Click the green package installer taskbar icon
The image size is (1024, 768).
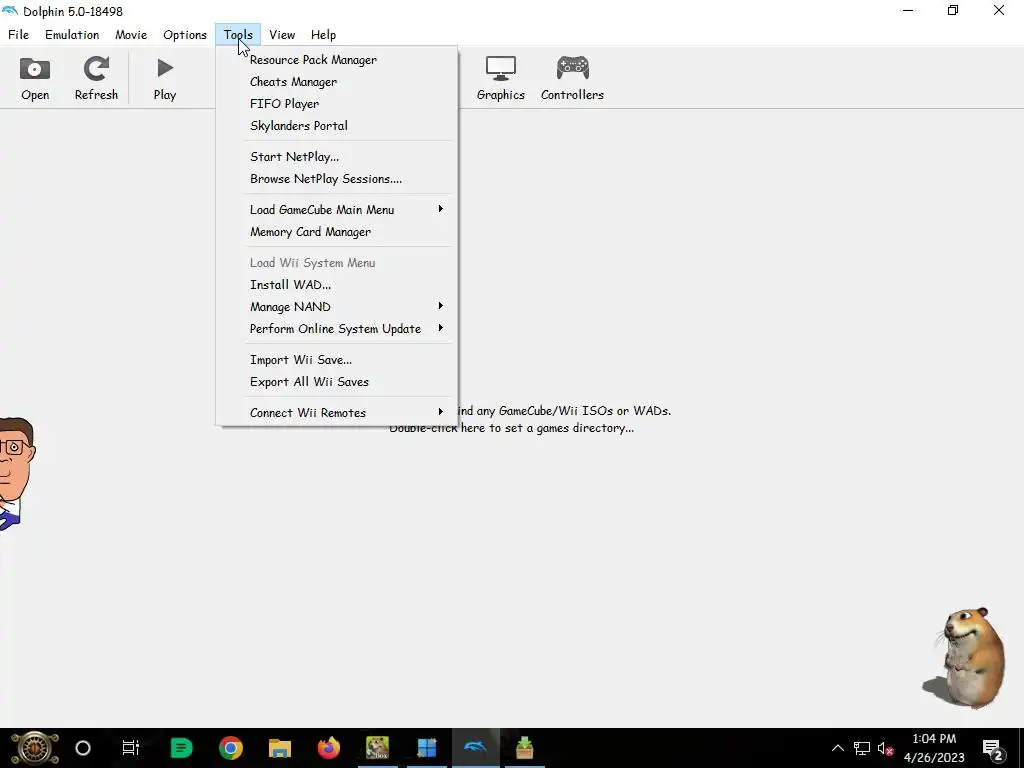click(x=524, y=748)
